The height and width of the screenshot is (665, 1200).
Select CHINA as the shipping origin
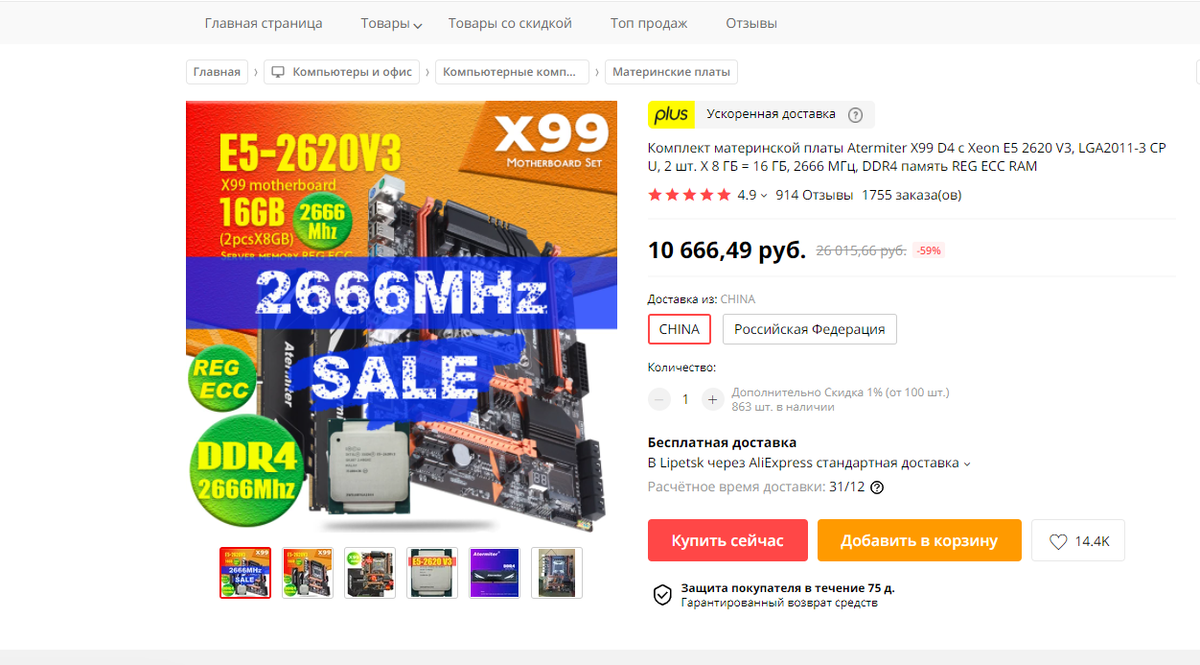[x=679, y=329]
